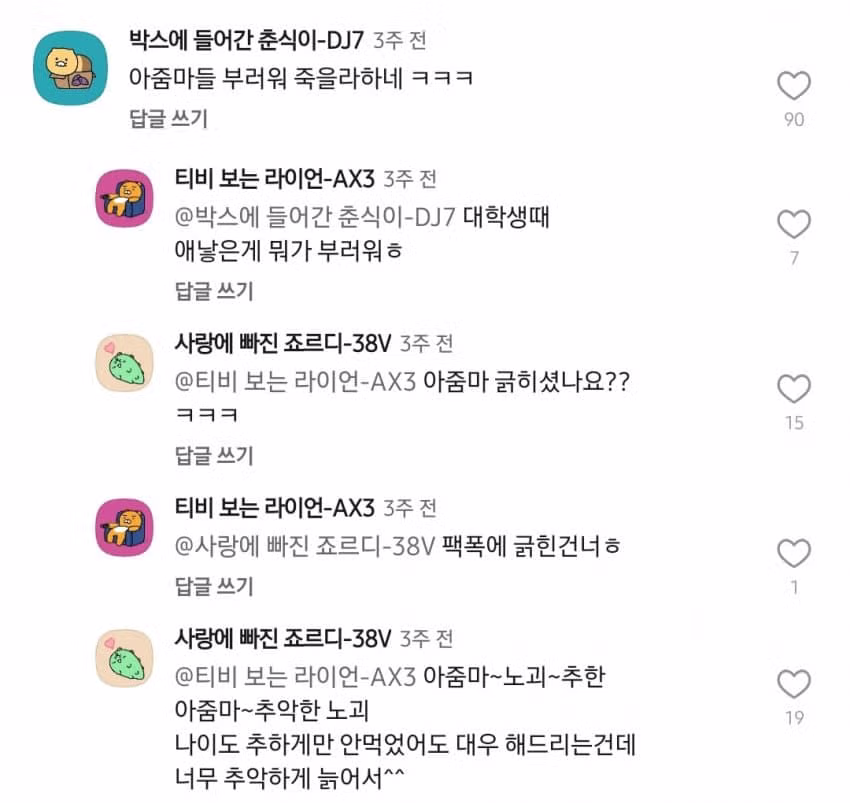Click 사랑에 빠진 죠르디-38V's green character avatar
This screenshot has height=803, width=850.
(x=124, y=362)
